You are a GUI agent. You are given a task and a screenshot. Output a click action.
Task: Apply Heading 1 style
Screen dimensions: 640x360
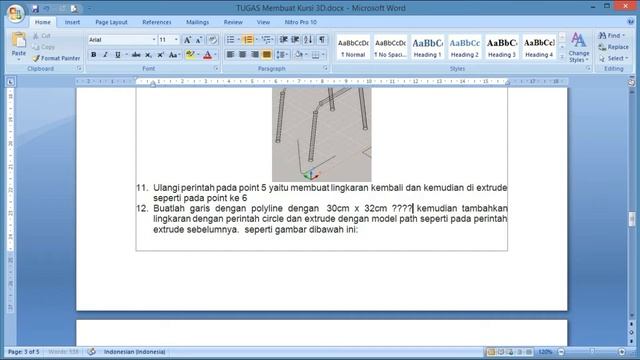427,47
